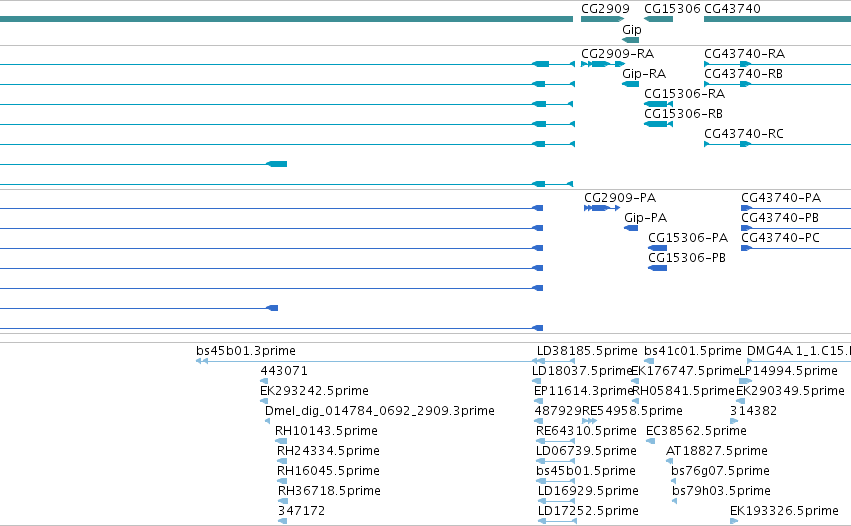Select the CG43740-RB transcript label
Viewport: 851px width, 526px height.
(x=744, y=74)
